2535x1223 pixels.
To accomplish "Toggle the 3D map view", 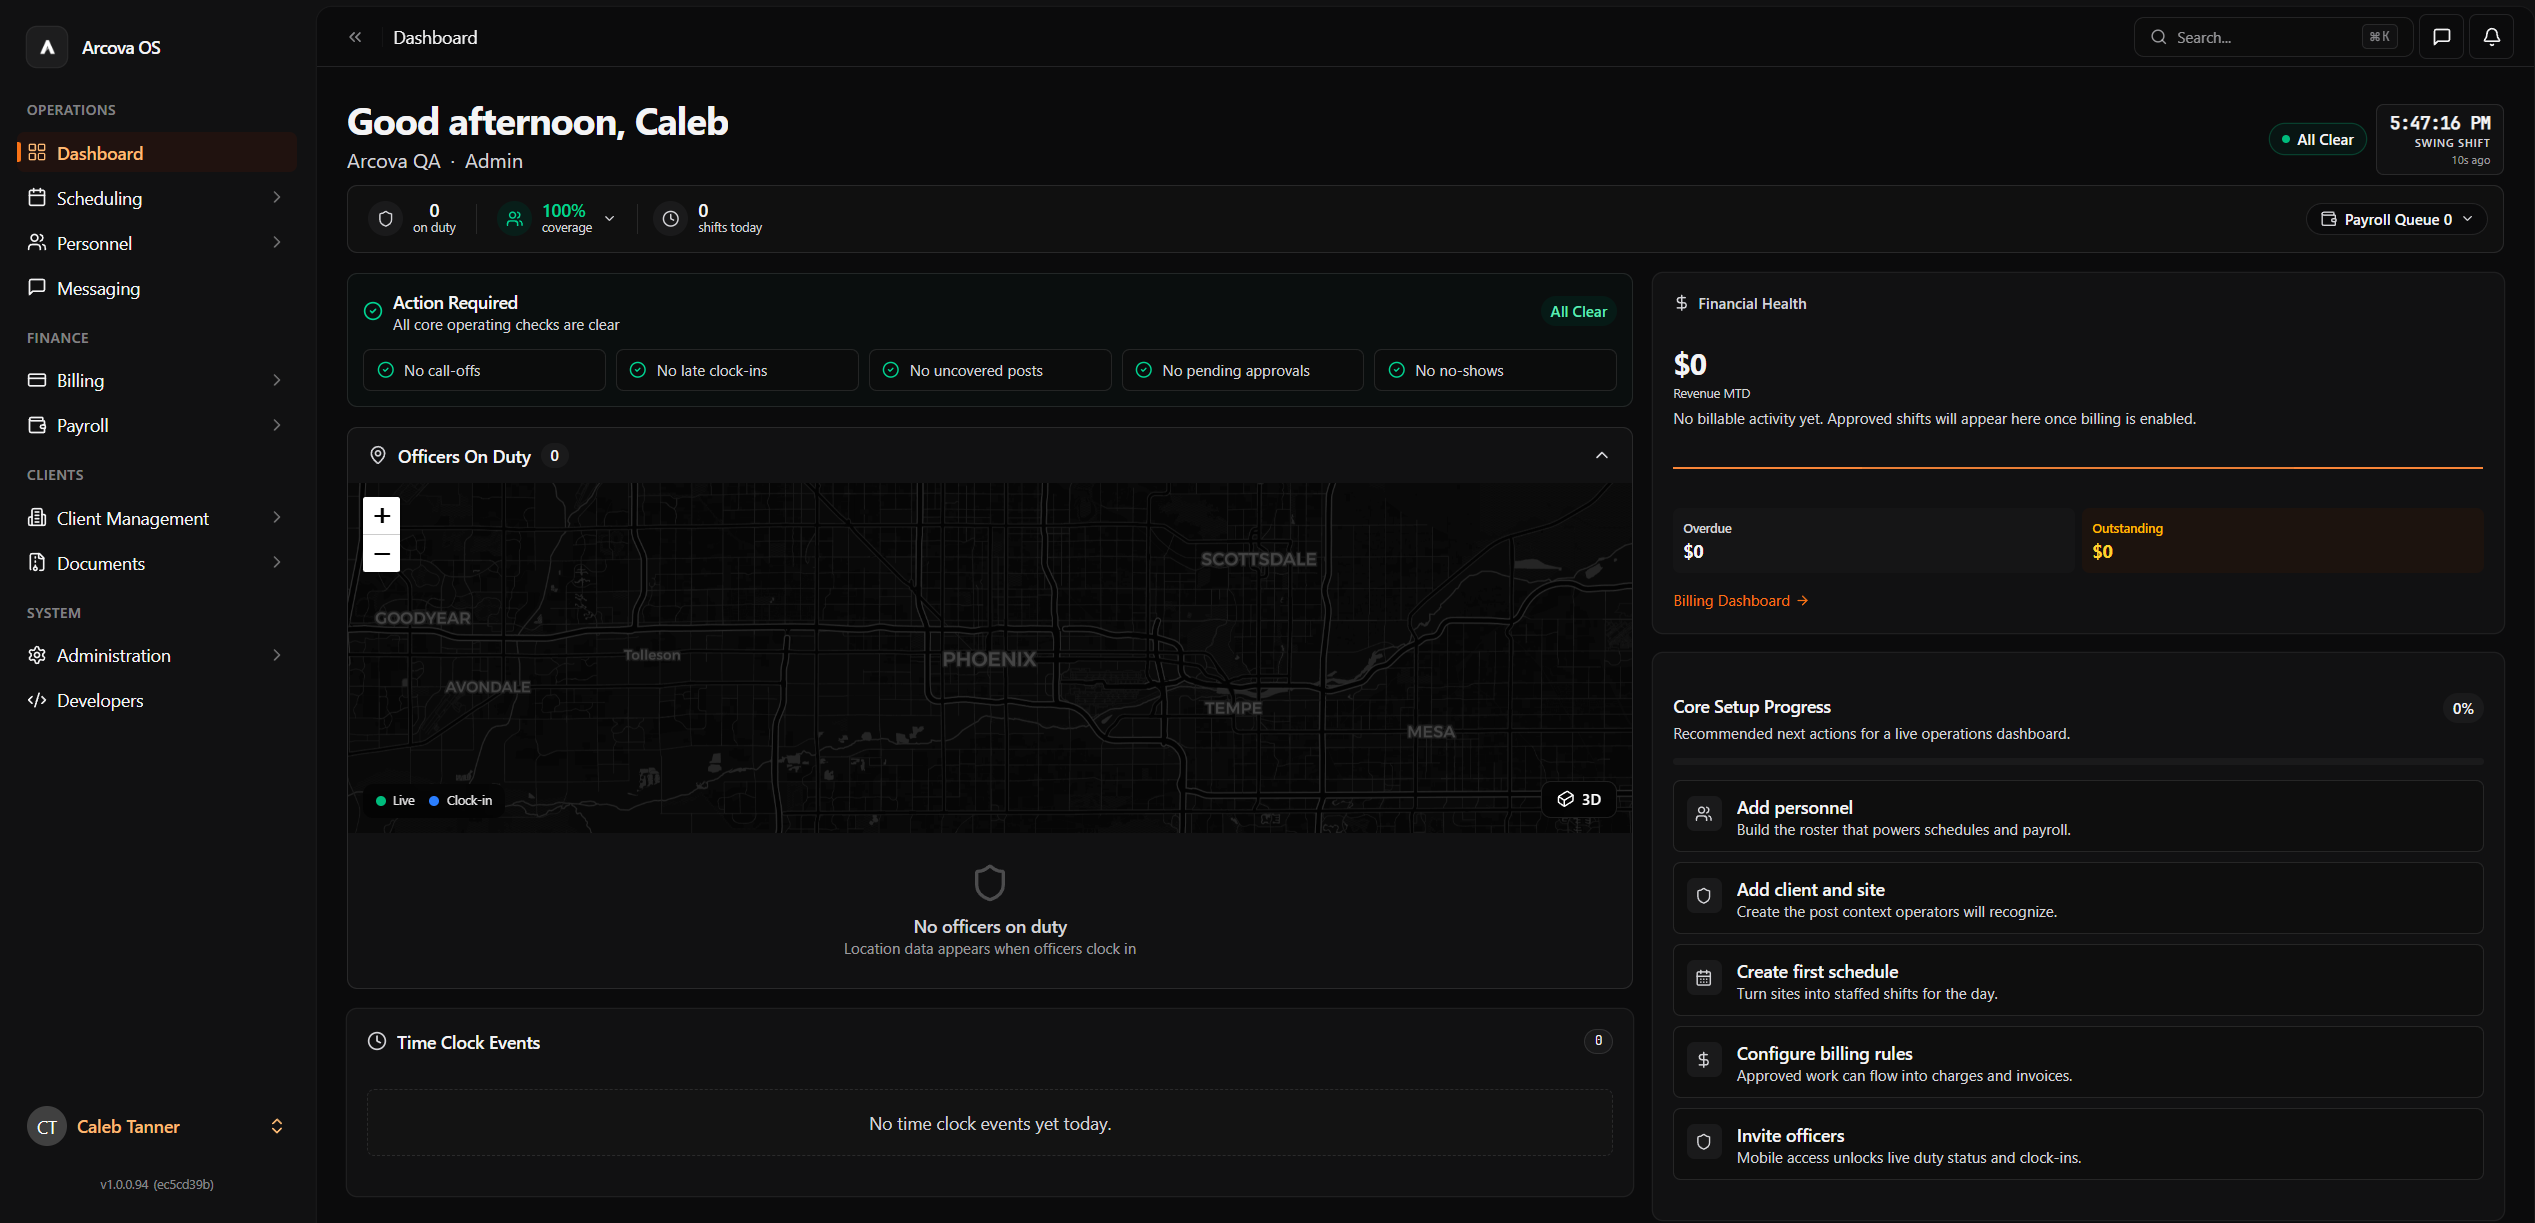I will click(1579, 799).
